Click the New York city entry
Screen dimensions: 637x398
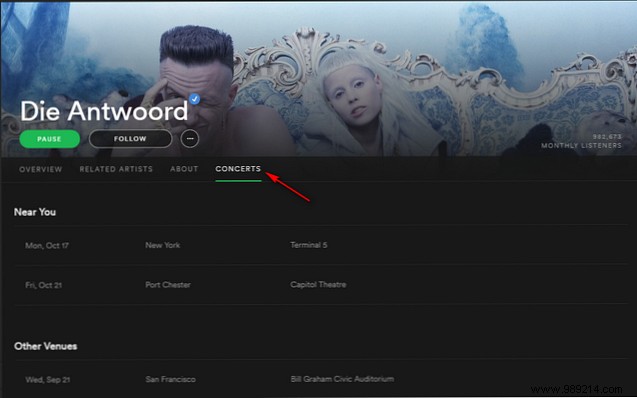pos(162,245)
